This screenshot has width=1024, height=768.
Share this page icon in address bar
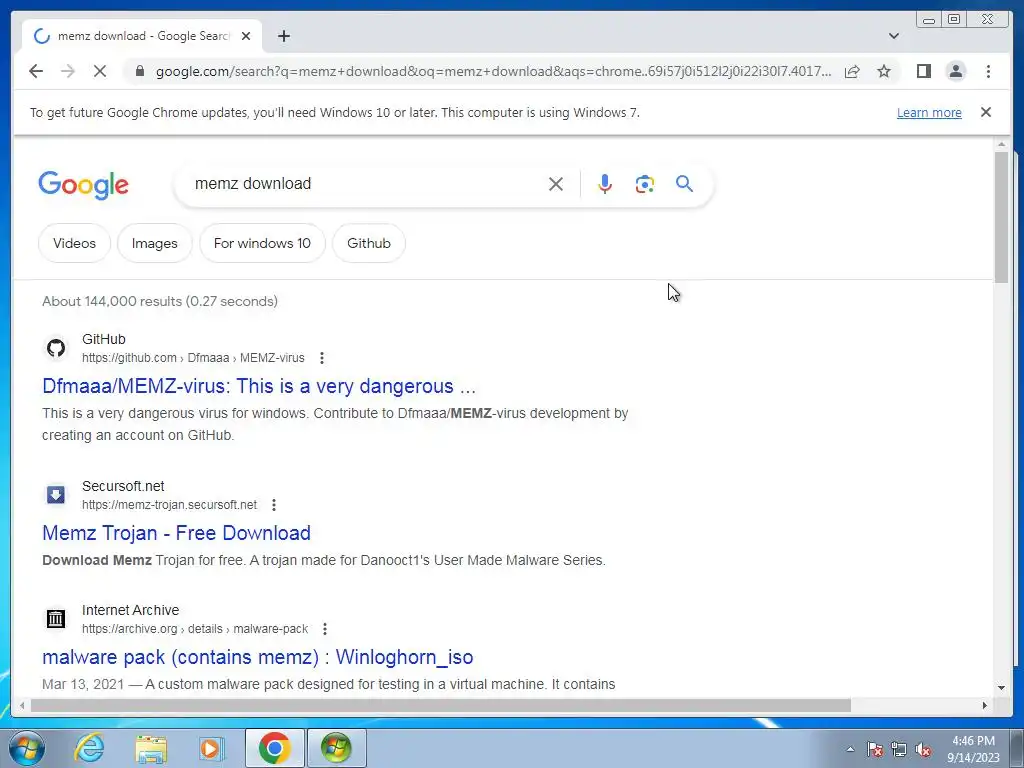852,71
